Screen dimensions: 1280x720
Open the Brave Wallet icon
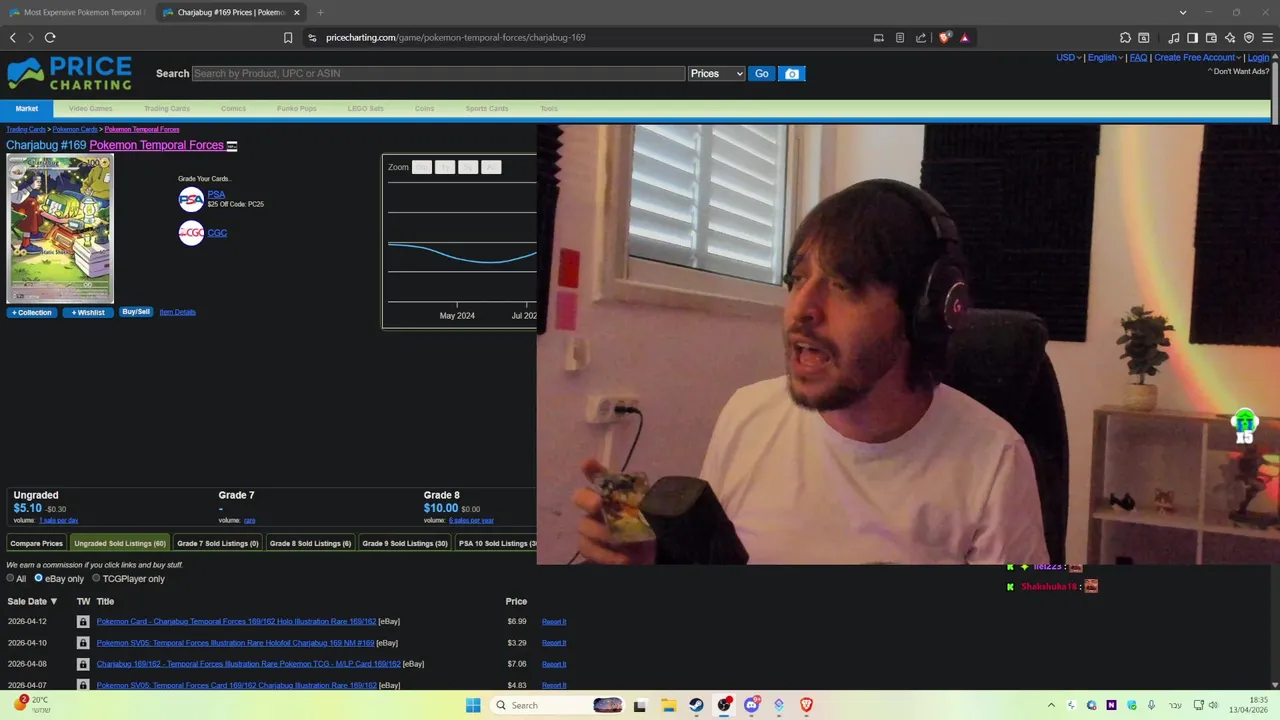click(1211, 37)
